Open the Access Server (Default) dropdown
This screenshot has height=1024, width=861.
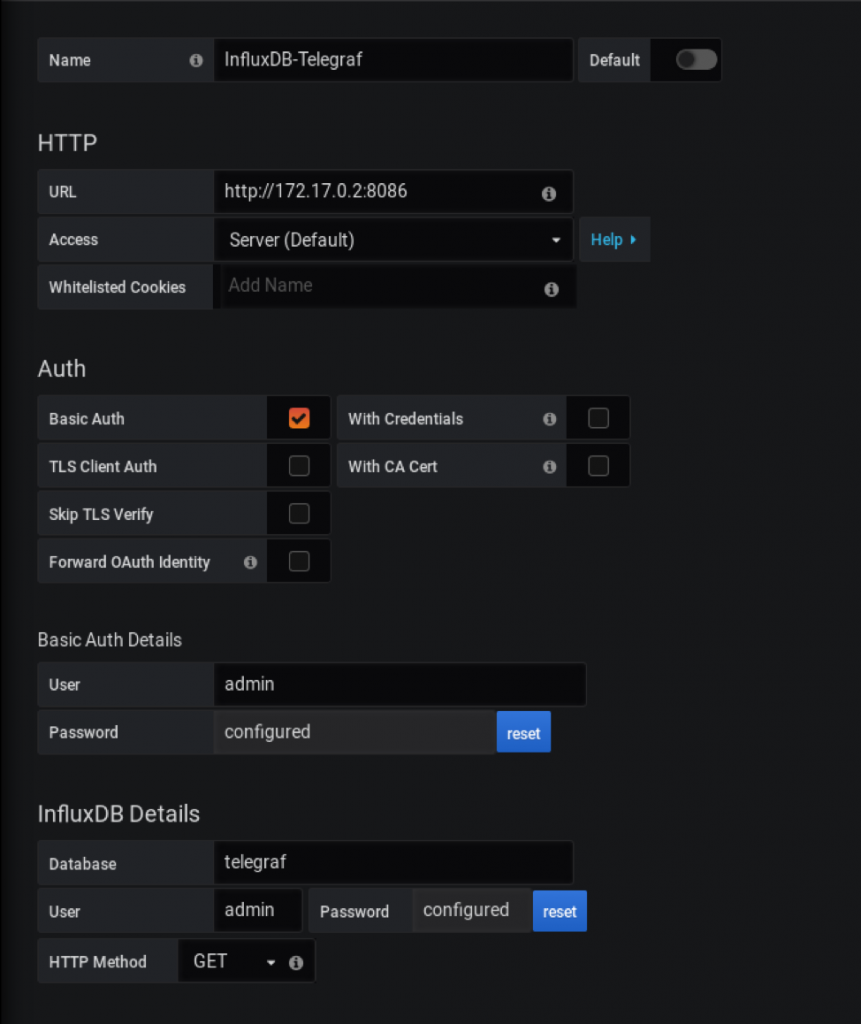393,240
